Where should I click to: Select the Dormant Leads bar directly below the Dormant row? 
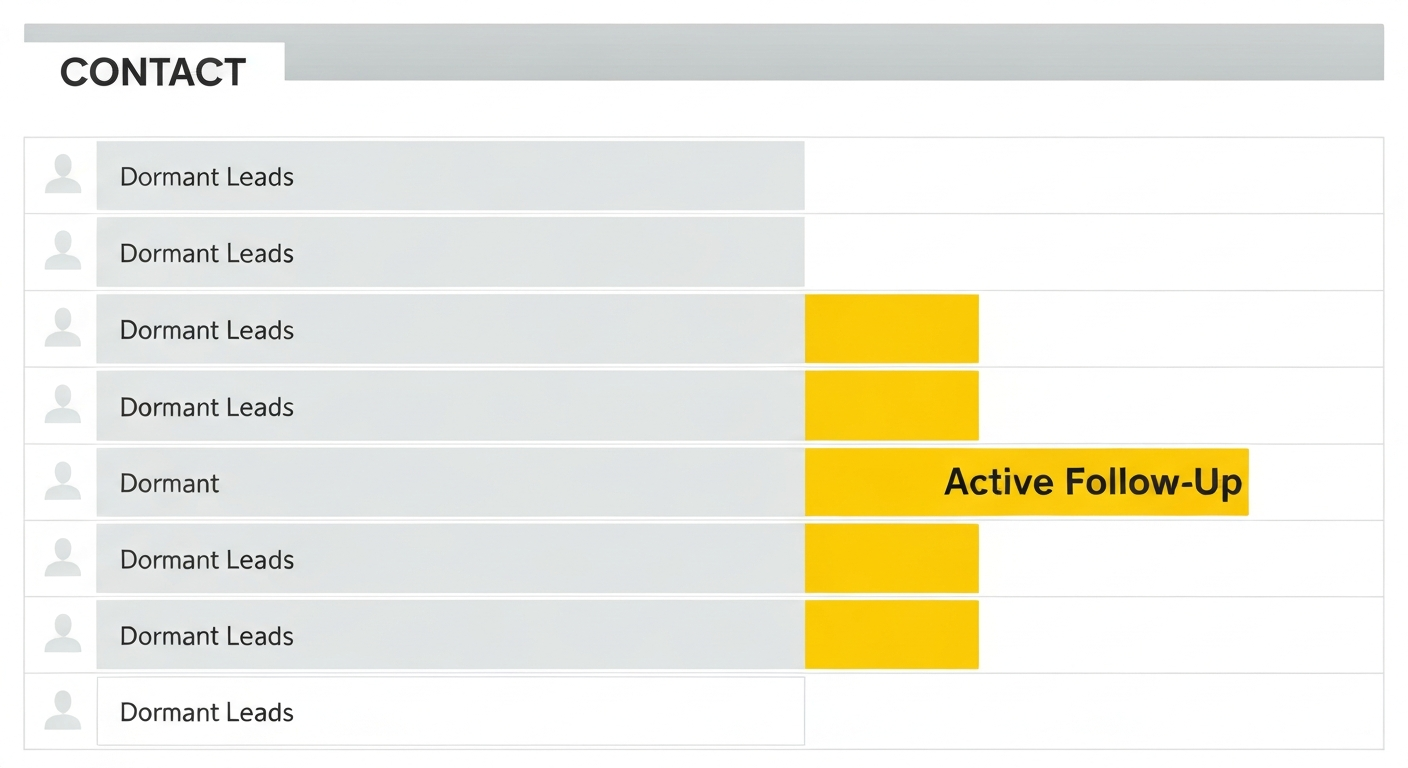[450, 558]
